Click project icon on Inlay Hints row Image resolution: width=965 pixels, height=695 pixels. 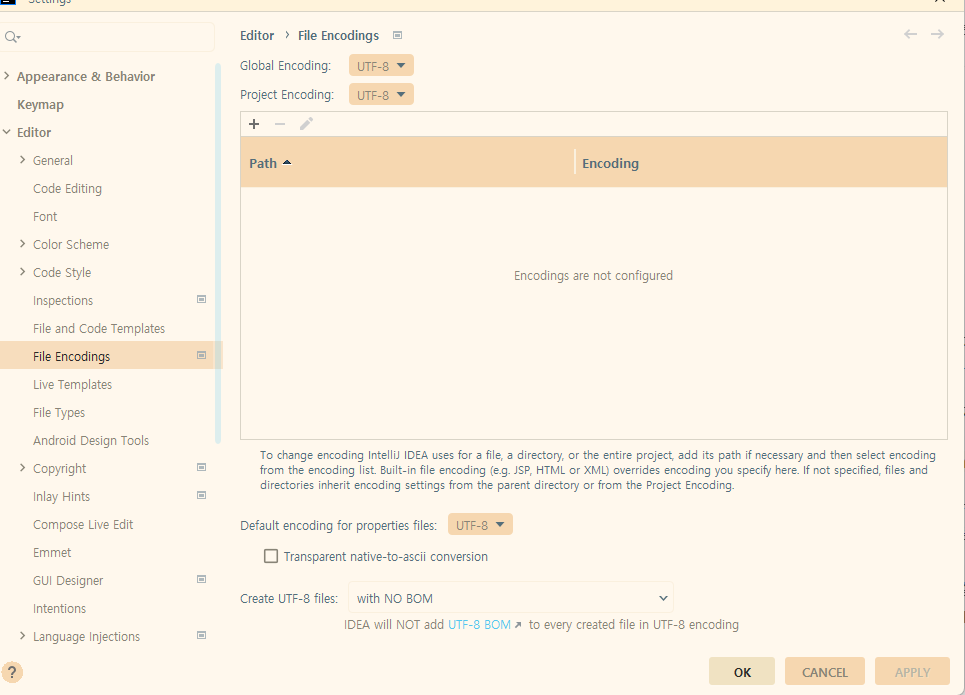click(201, 496)
